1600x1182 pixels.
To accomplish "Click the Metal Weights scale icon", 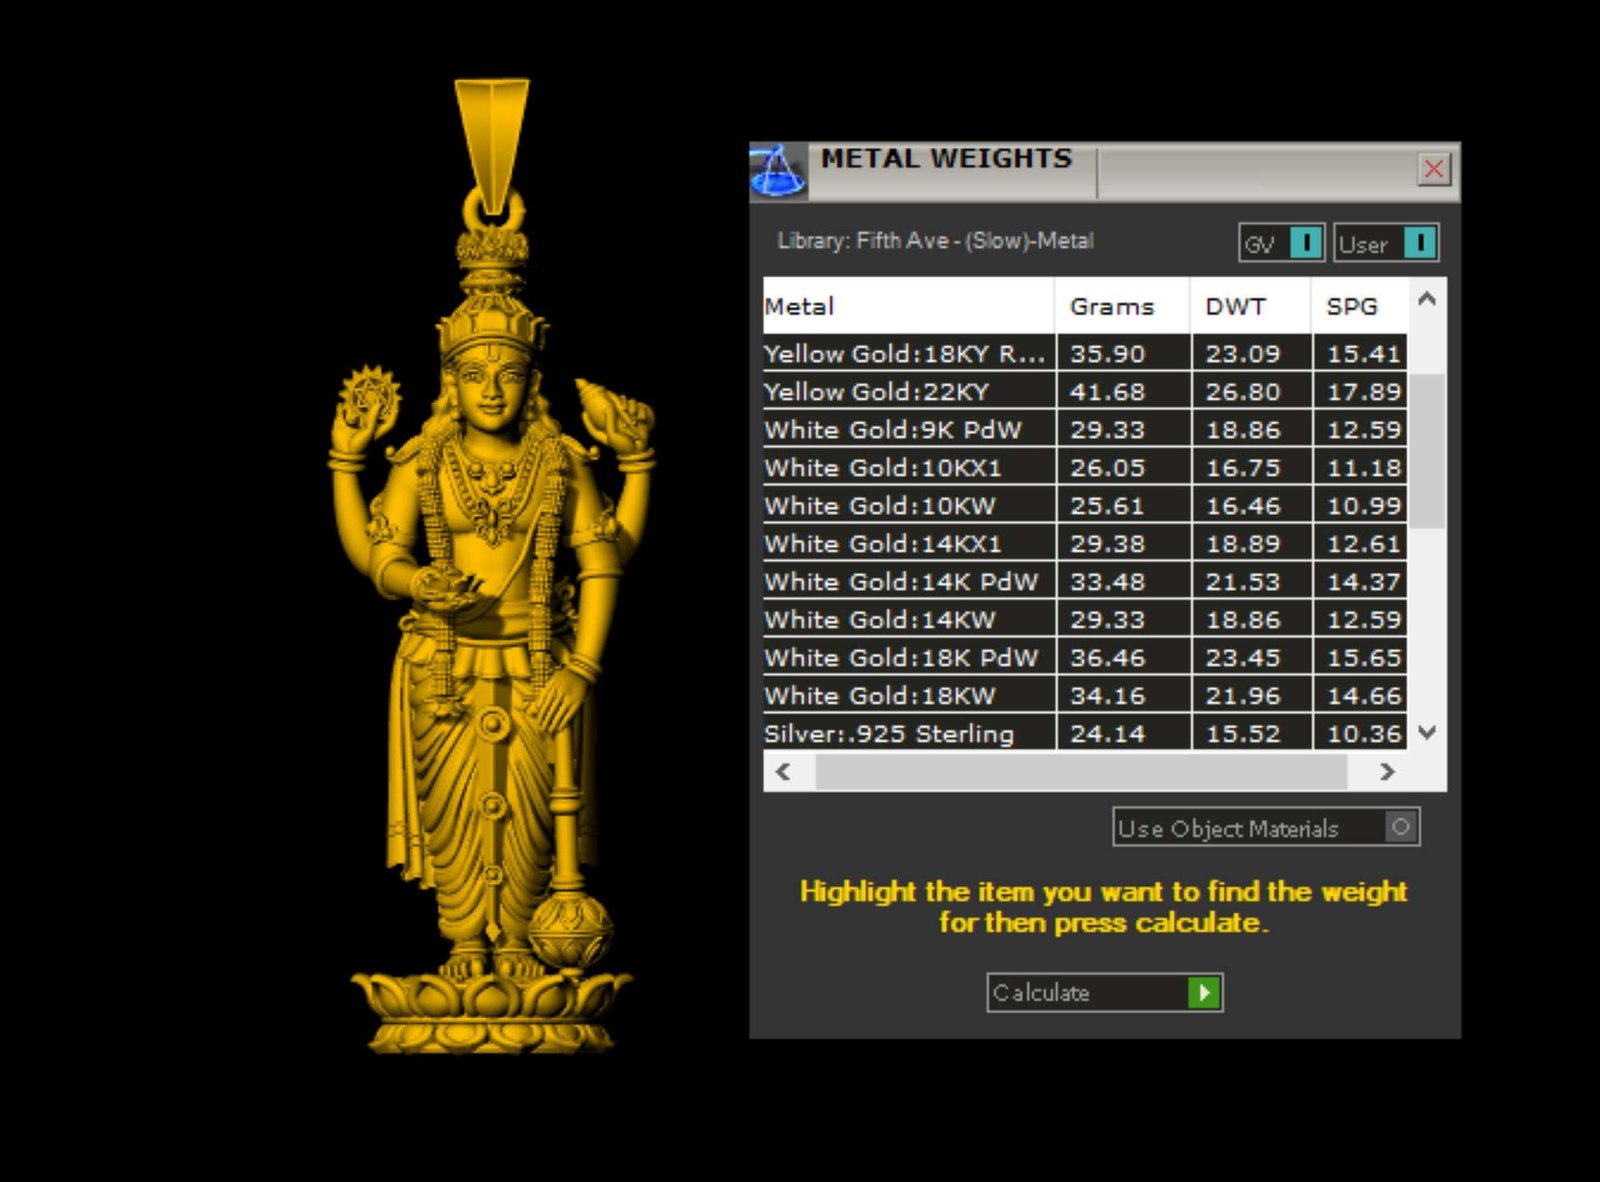I will (x=777, y=170).
